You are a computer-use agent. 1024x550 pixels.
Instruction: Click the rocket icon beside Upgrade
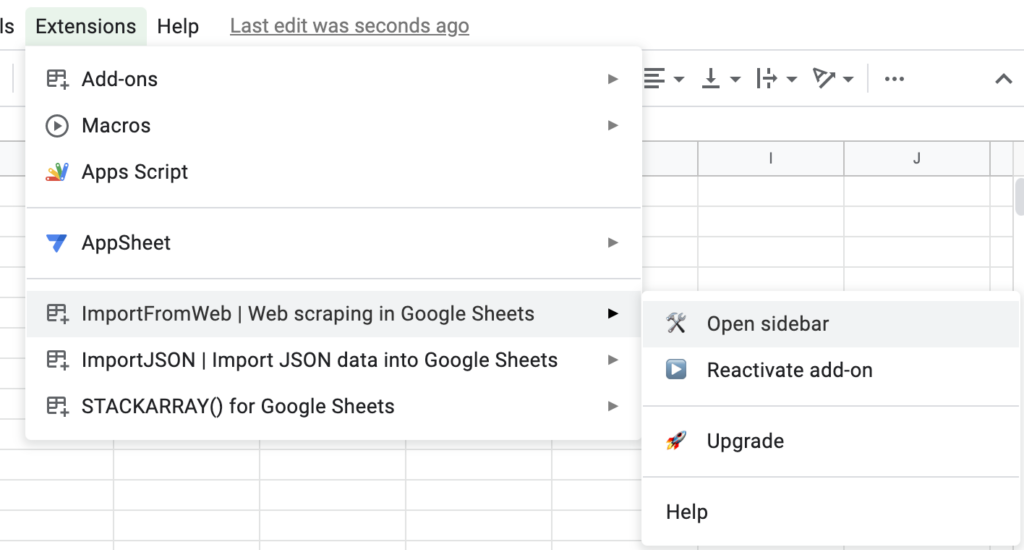(676, 441)
